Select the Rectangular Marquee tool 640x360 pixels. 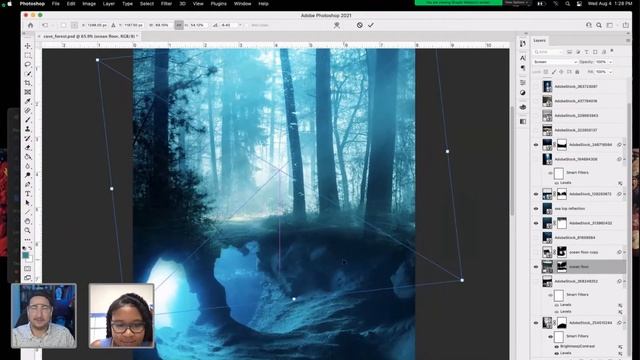[x=28, y=55]
